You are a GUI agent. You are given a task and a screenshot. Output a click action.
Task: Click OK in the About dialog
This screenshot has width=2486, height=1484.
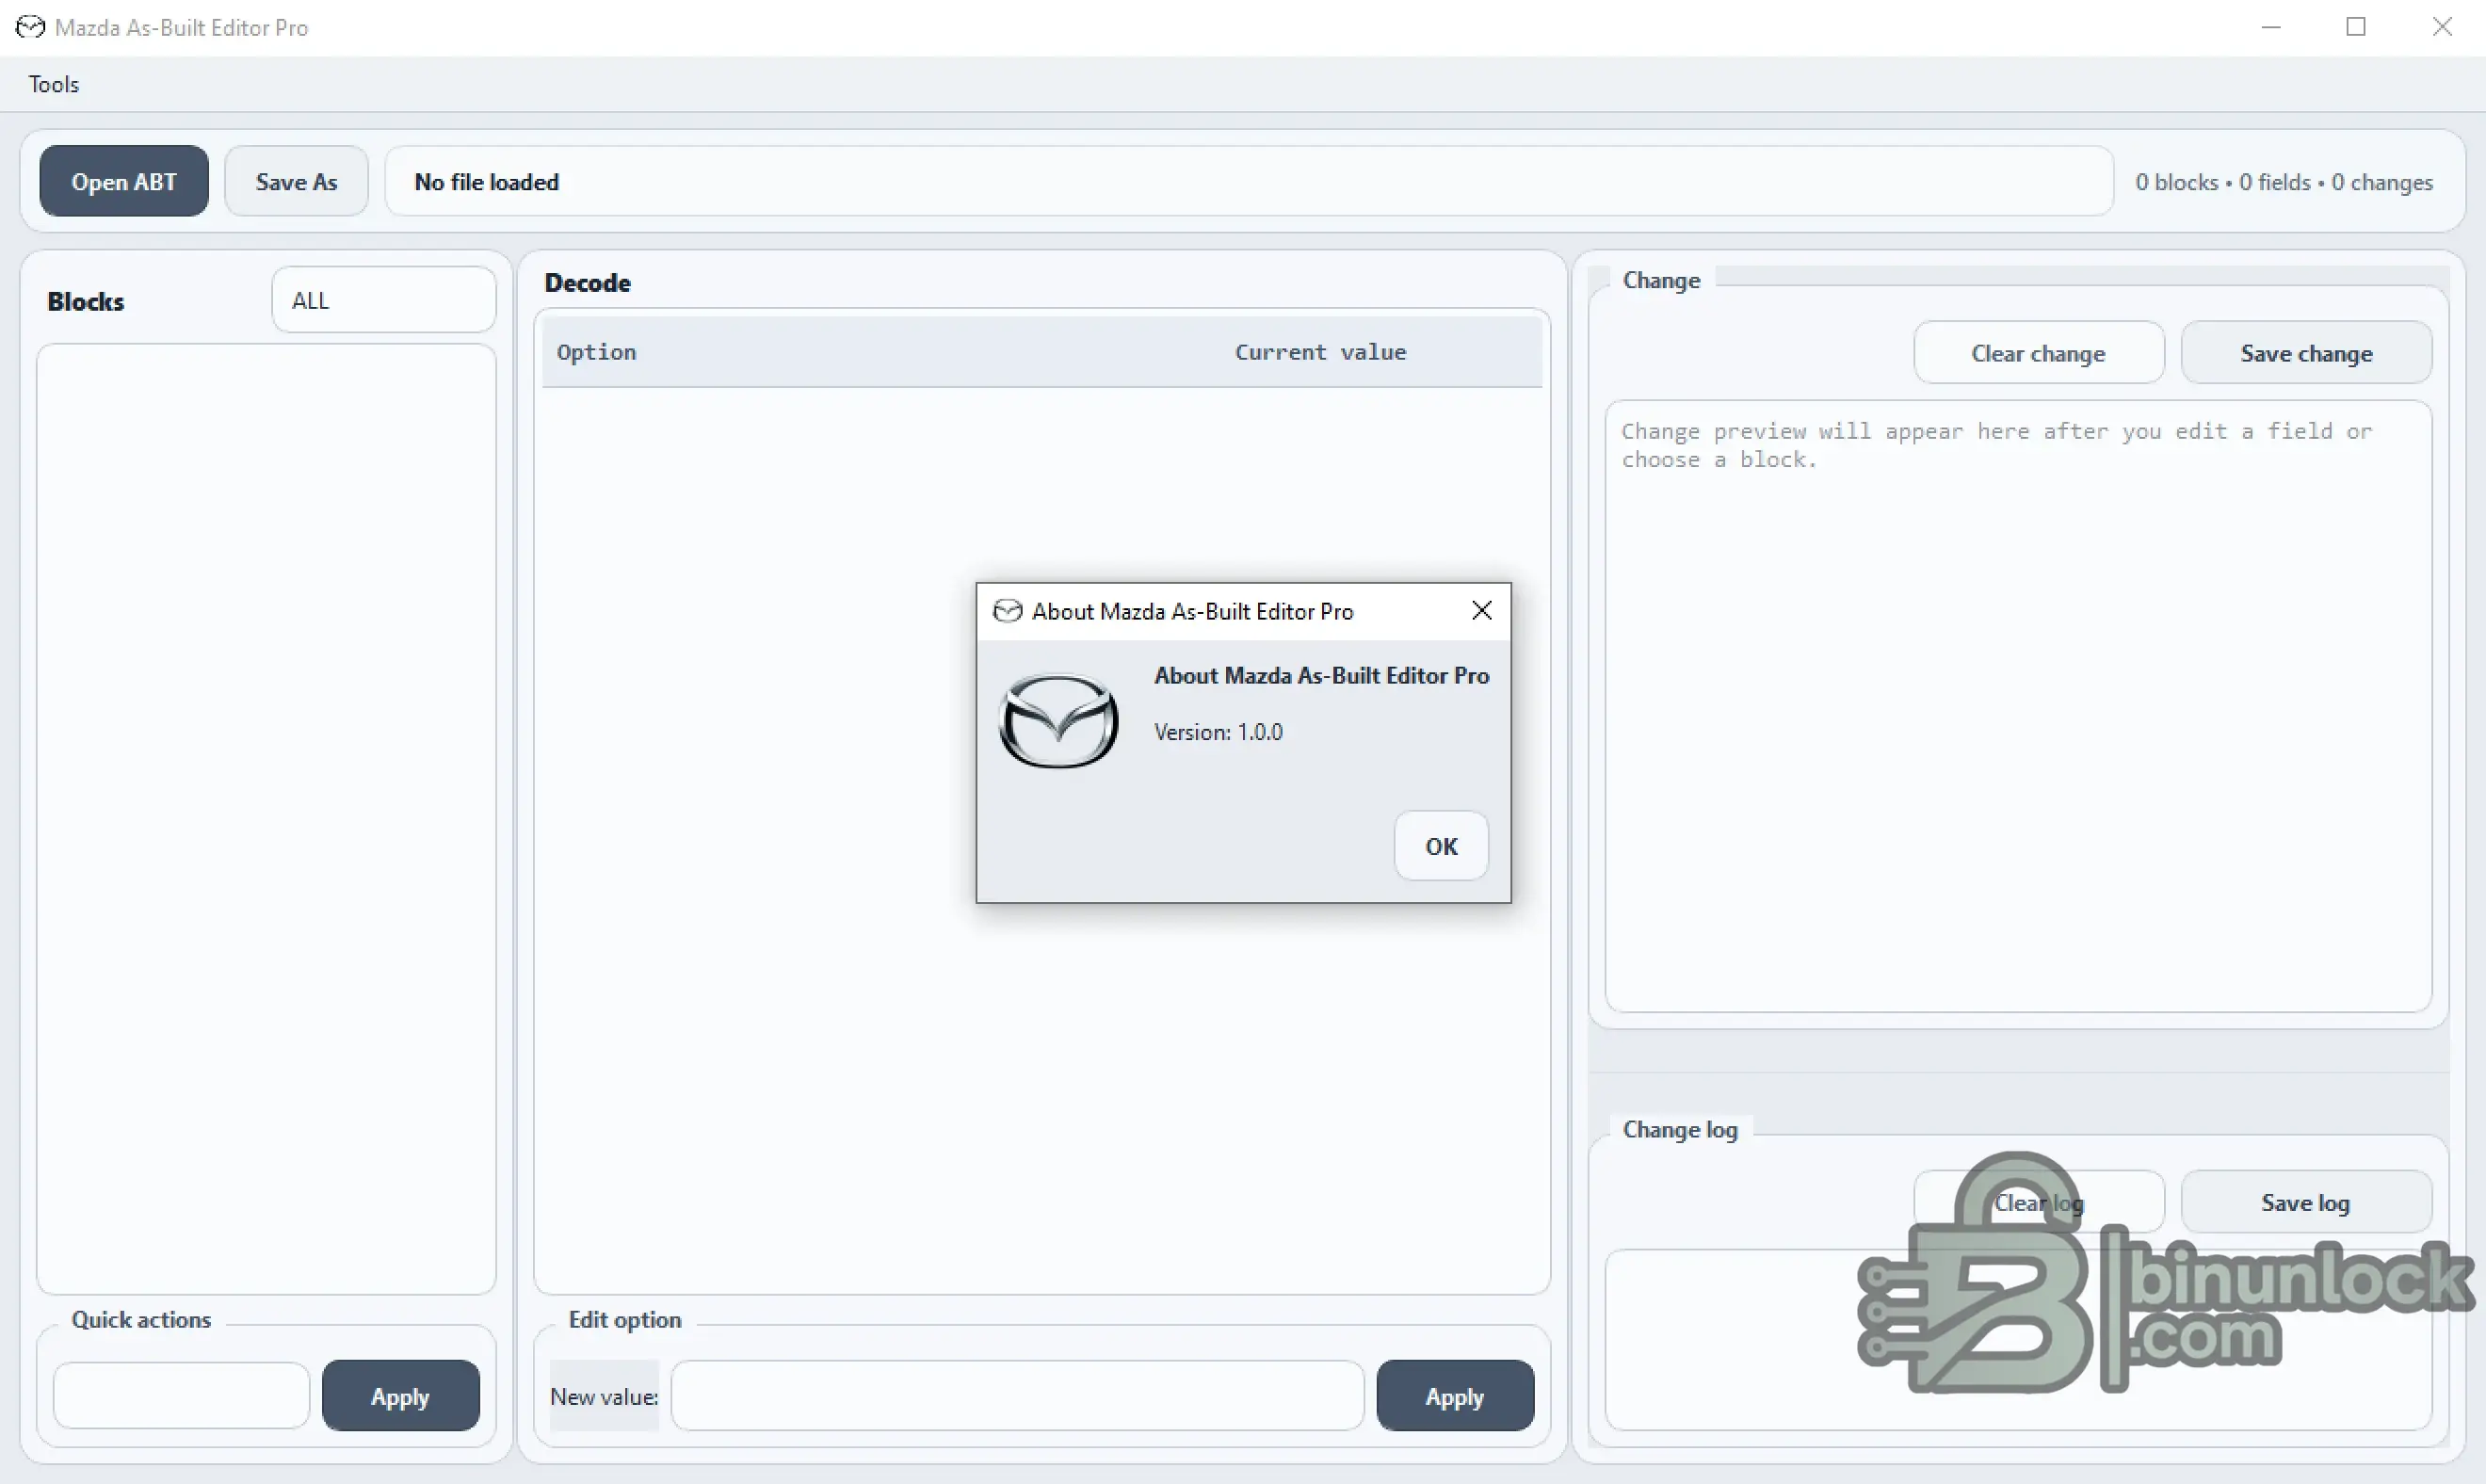(x=1441, y=846)
